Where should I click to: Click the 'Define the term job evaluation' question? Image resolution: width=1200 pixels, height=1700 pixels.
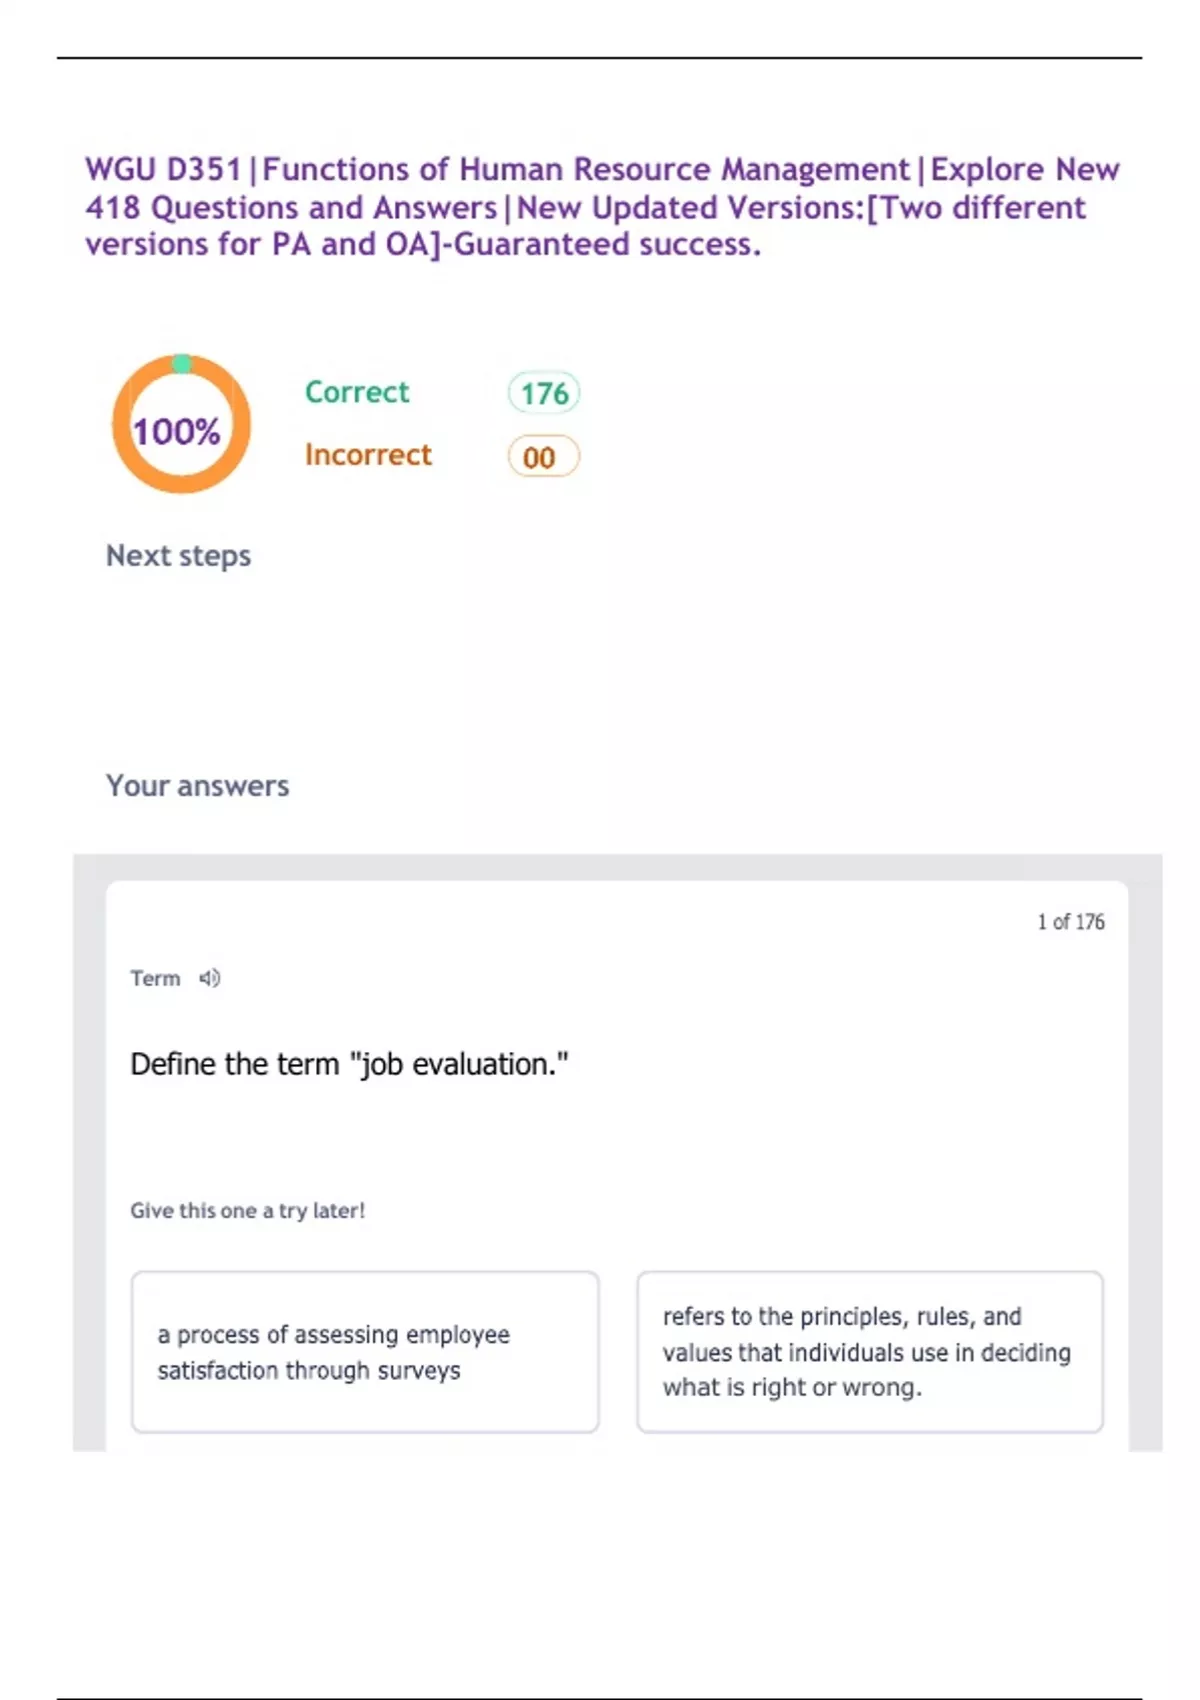pos(349,1064)
